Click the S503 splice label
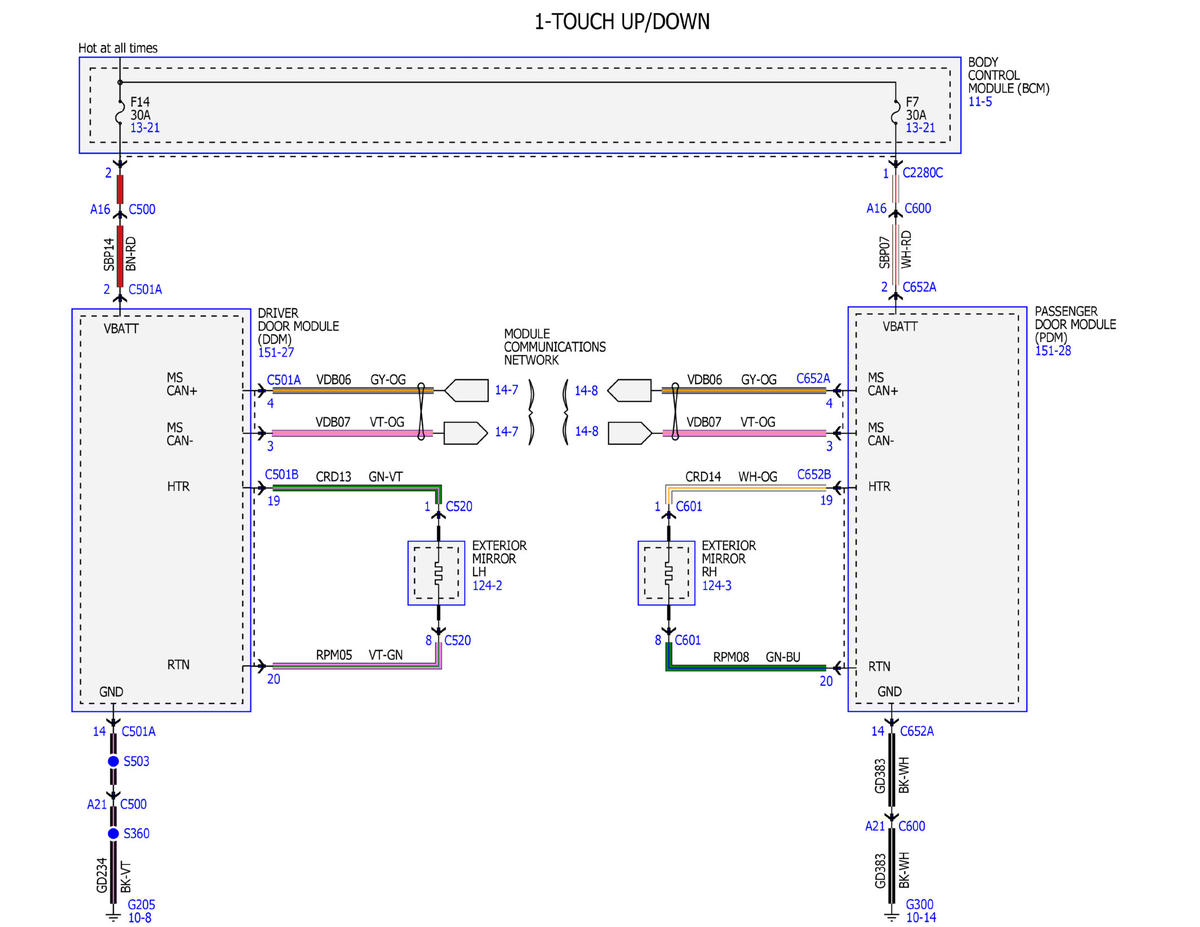This screenshot has width=1200, height=927. [138, 761]
